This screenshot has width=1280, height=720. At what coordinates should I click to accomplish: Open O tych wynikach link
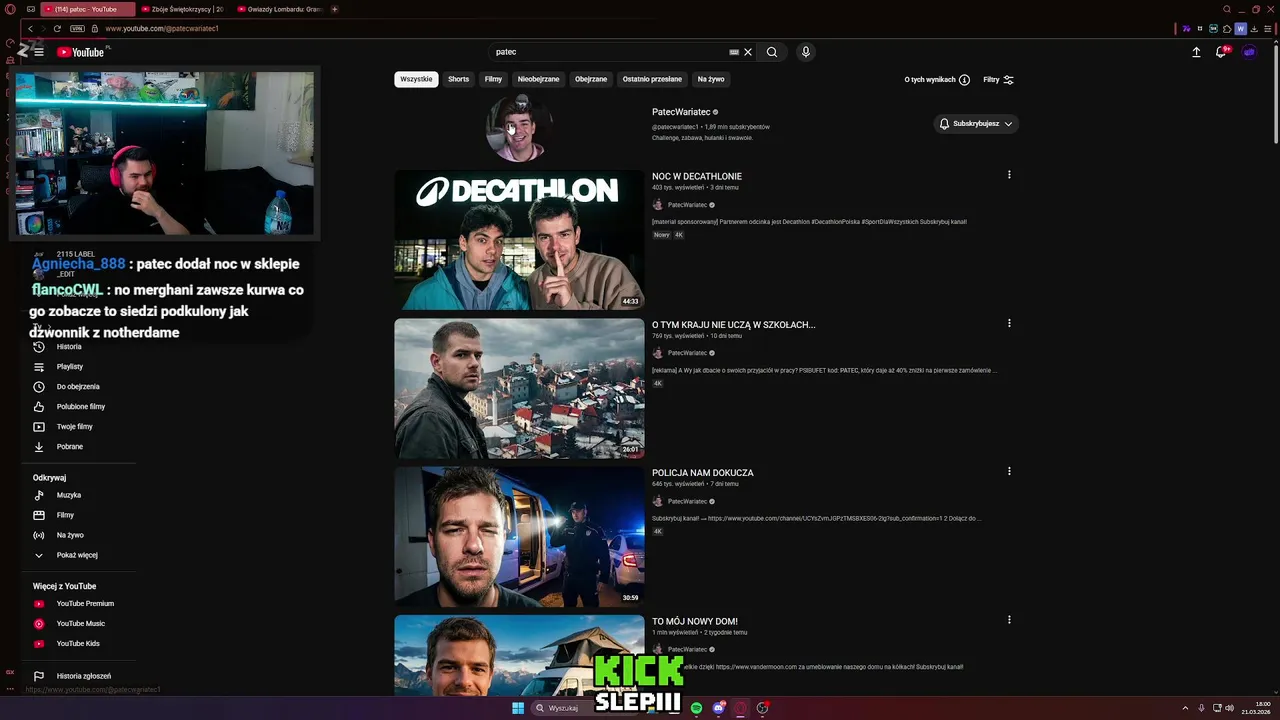point(930,80)
